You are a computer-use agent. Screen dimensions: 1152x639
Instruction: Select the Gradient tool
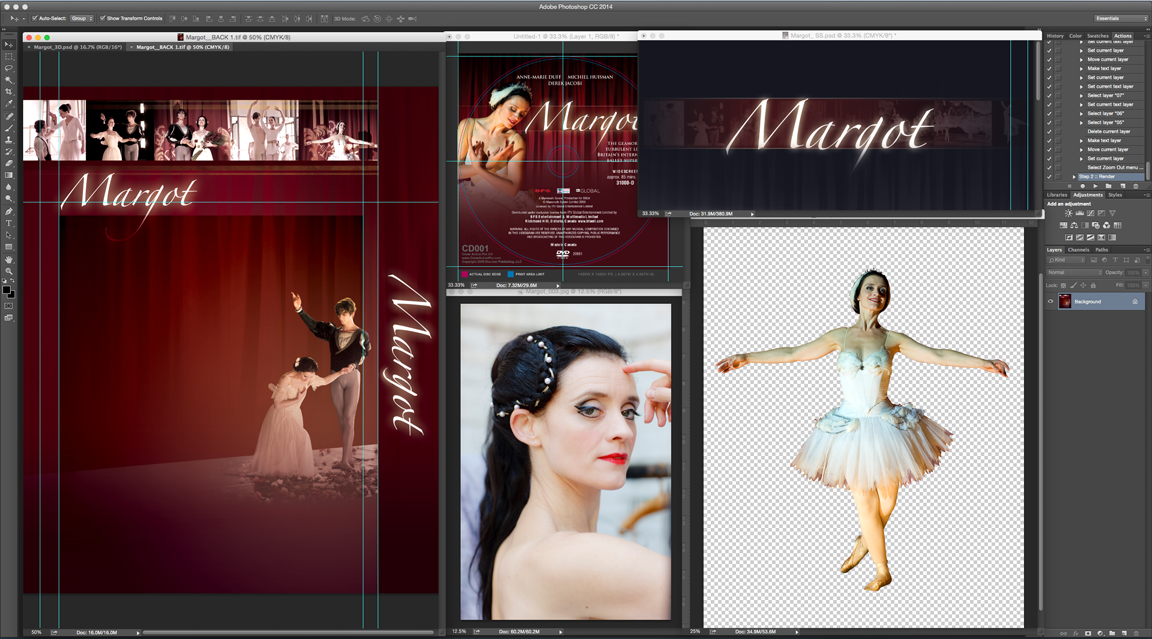(9, 175)
